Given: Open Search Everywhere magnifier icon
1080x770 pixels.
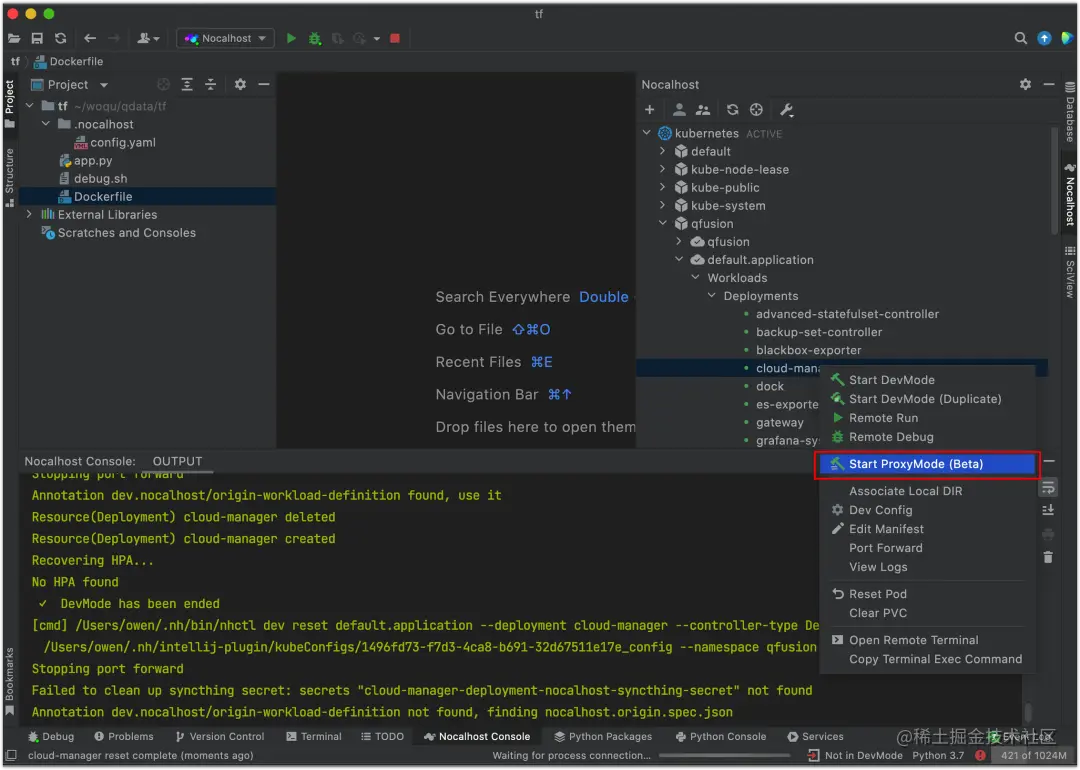Looking at the screenshot, I should click(1020, 38).
